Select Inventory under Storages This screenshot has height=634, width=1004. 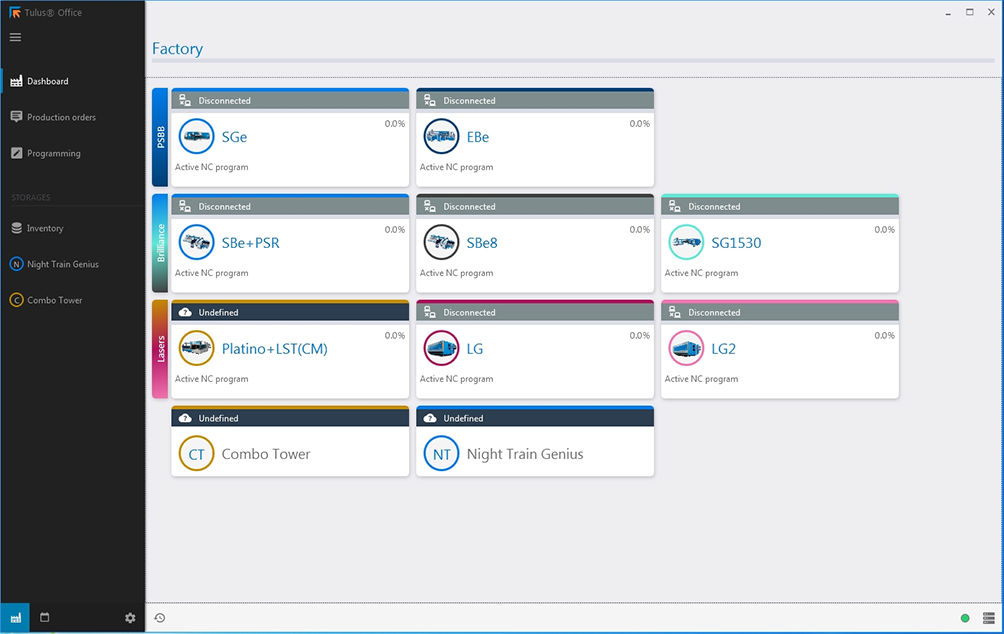pos(44,228)
